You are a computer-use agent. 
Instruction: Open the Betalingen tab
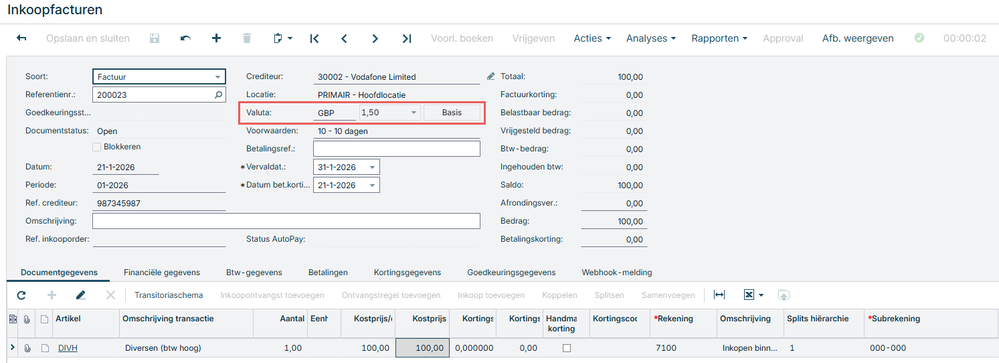click(x=328, y=272)
